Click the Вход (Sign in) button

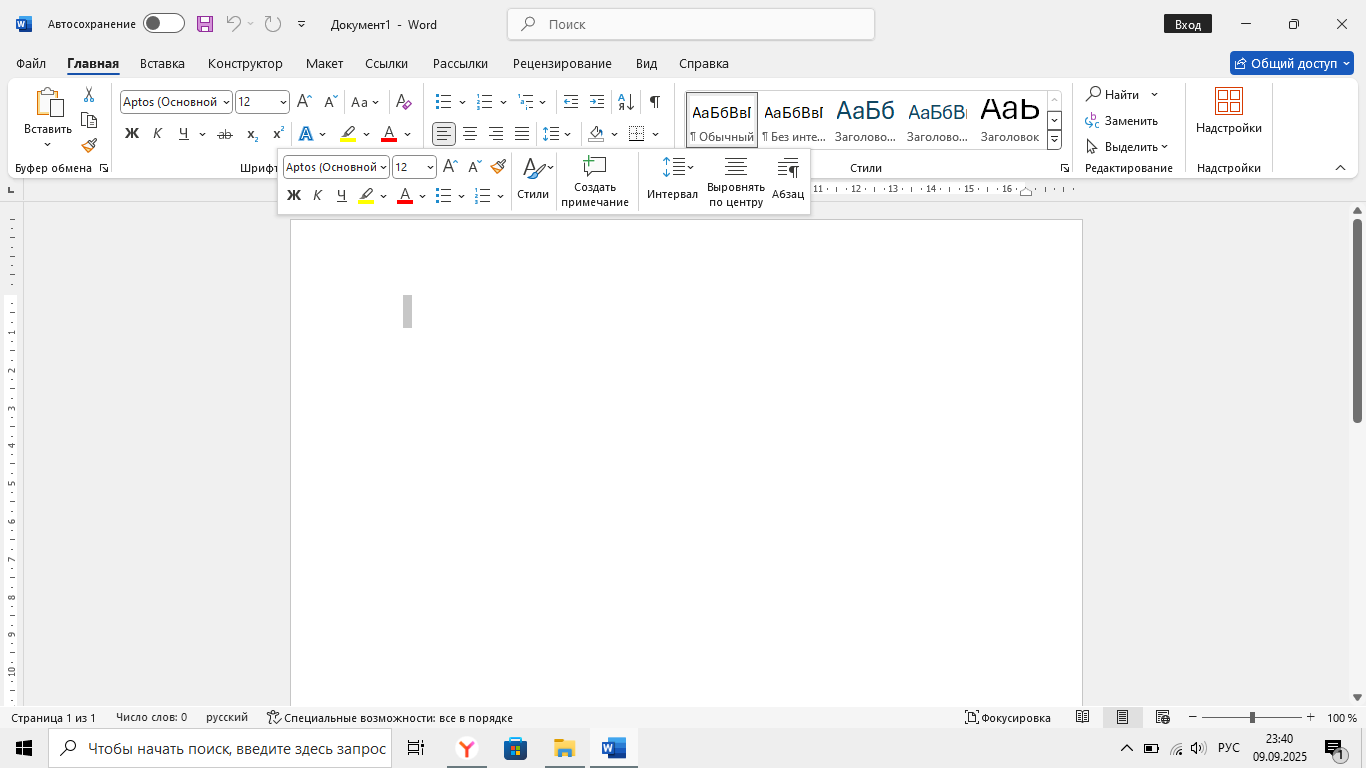[1188, 24]
